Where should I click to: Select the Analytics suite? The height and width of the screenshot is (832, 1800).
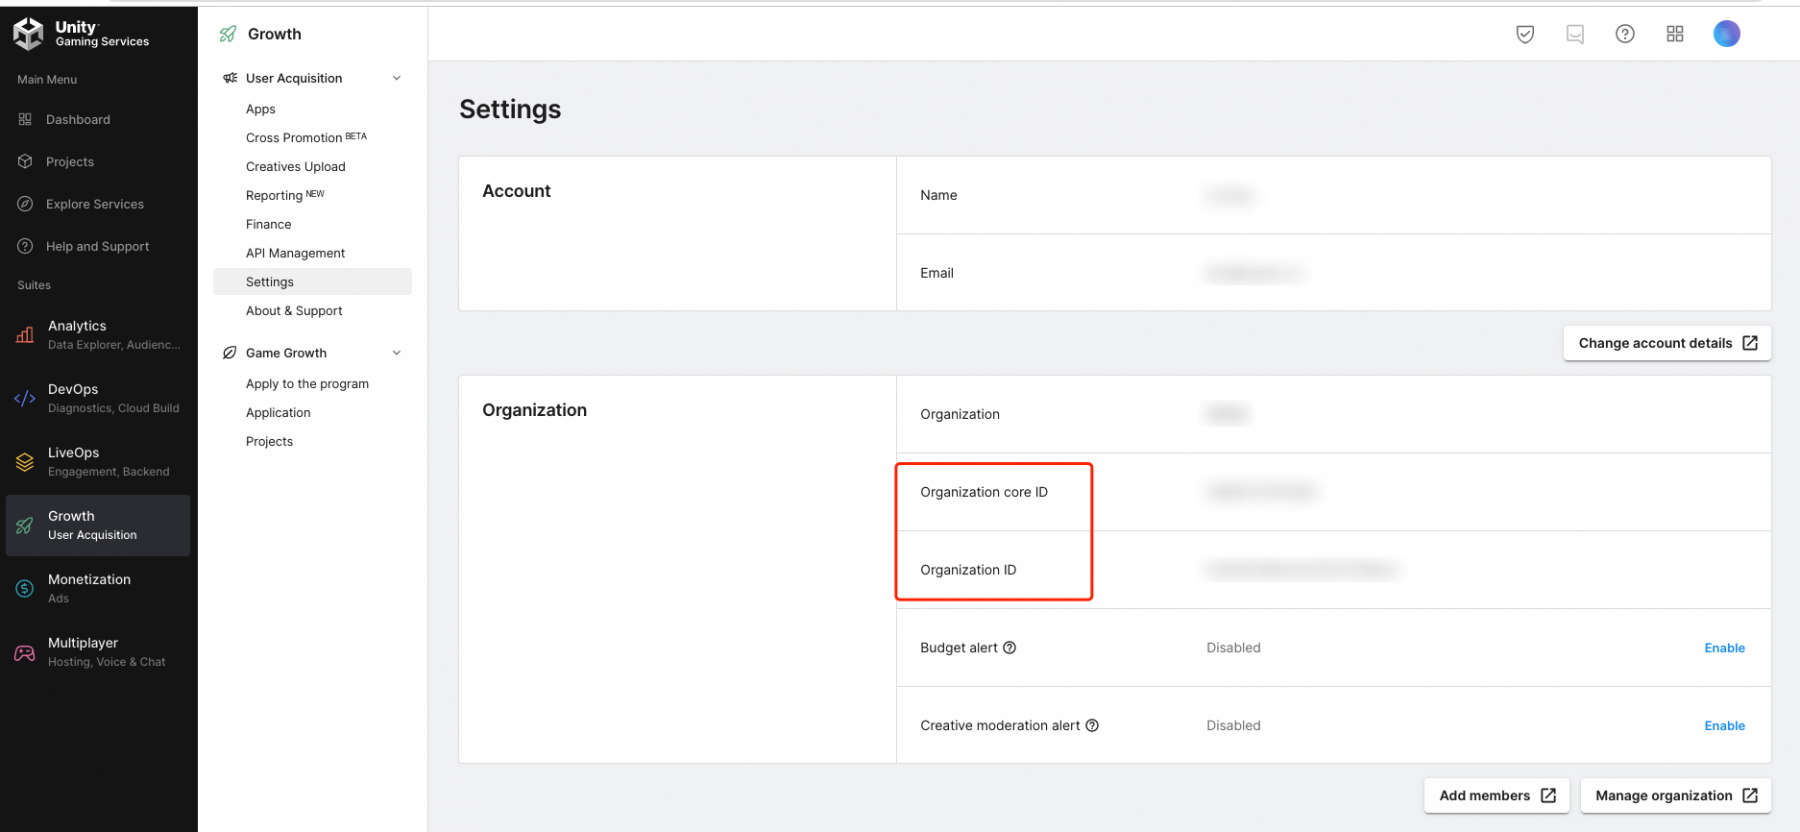(x=98, y=335)
